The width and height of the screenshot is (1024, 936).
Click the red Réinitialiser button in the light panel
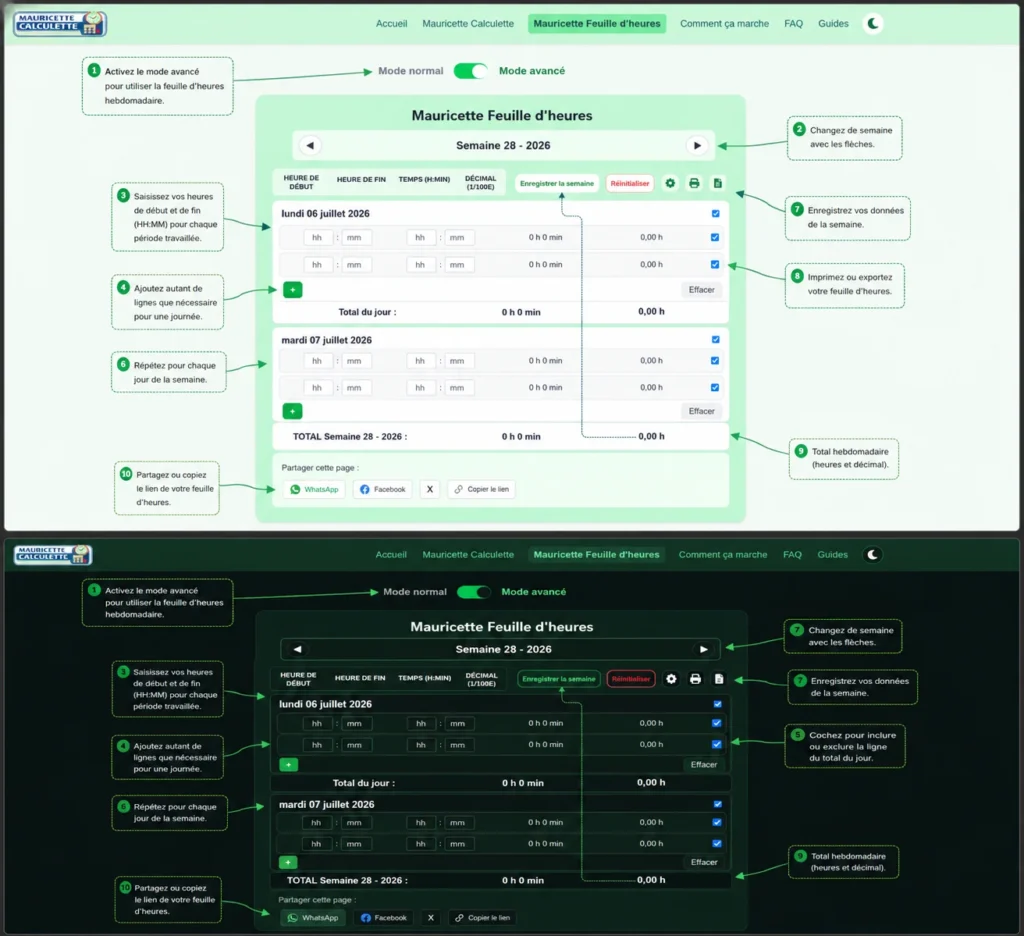(x=630, y=184)
